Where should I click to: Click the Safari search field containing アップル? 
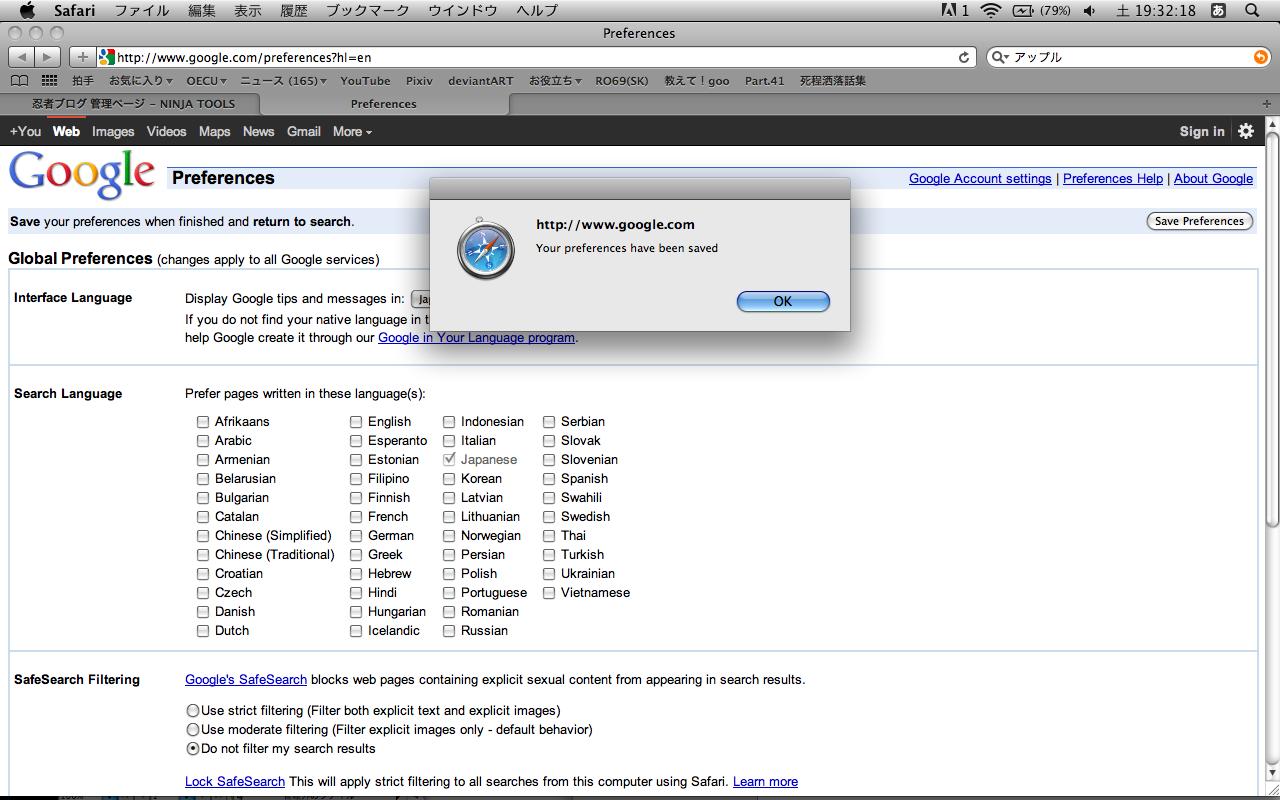[1129, 57]
